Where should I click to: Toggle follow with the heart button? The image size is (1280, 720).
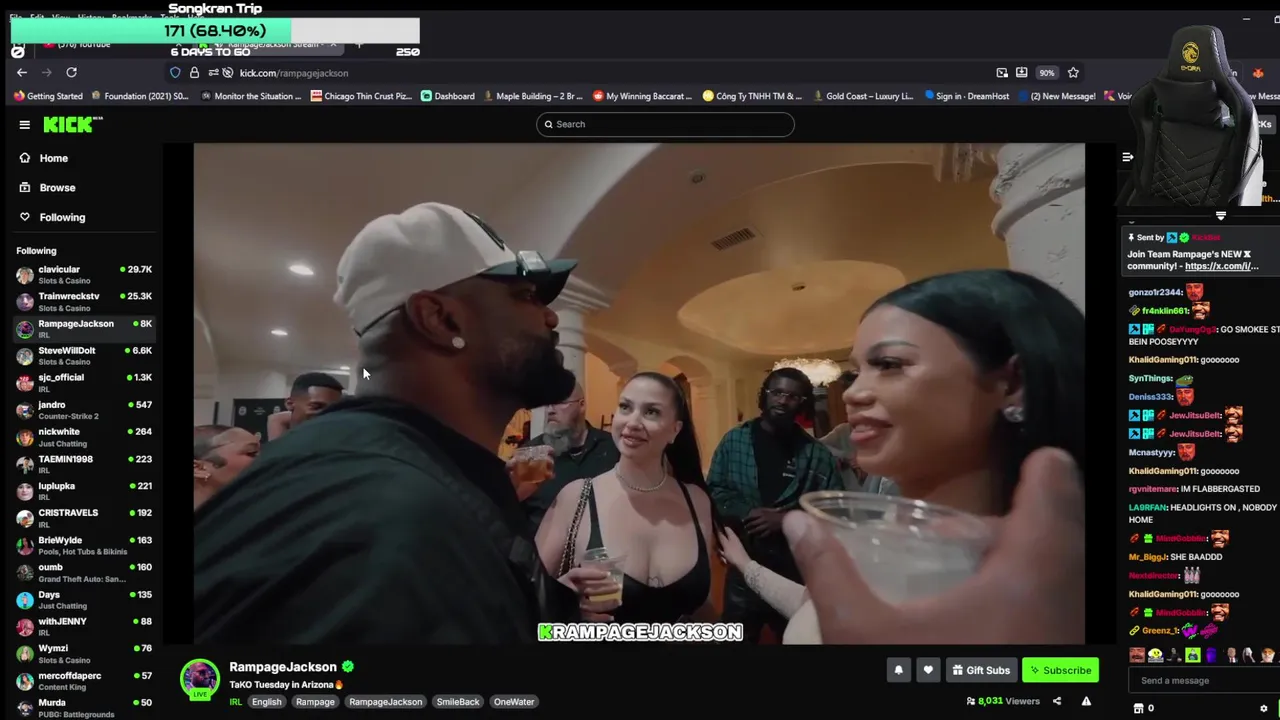coord(928,670)
